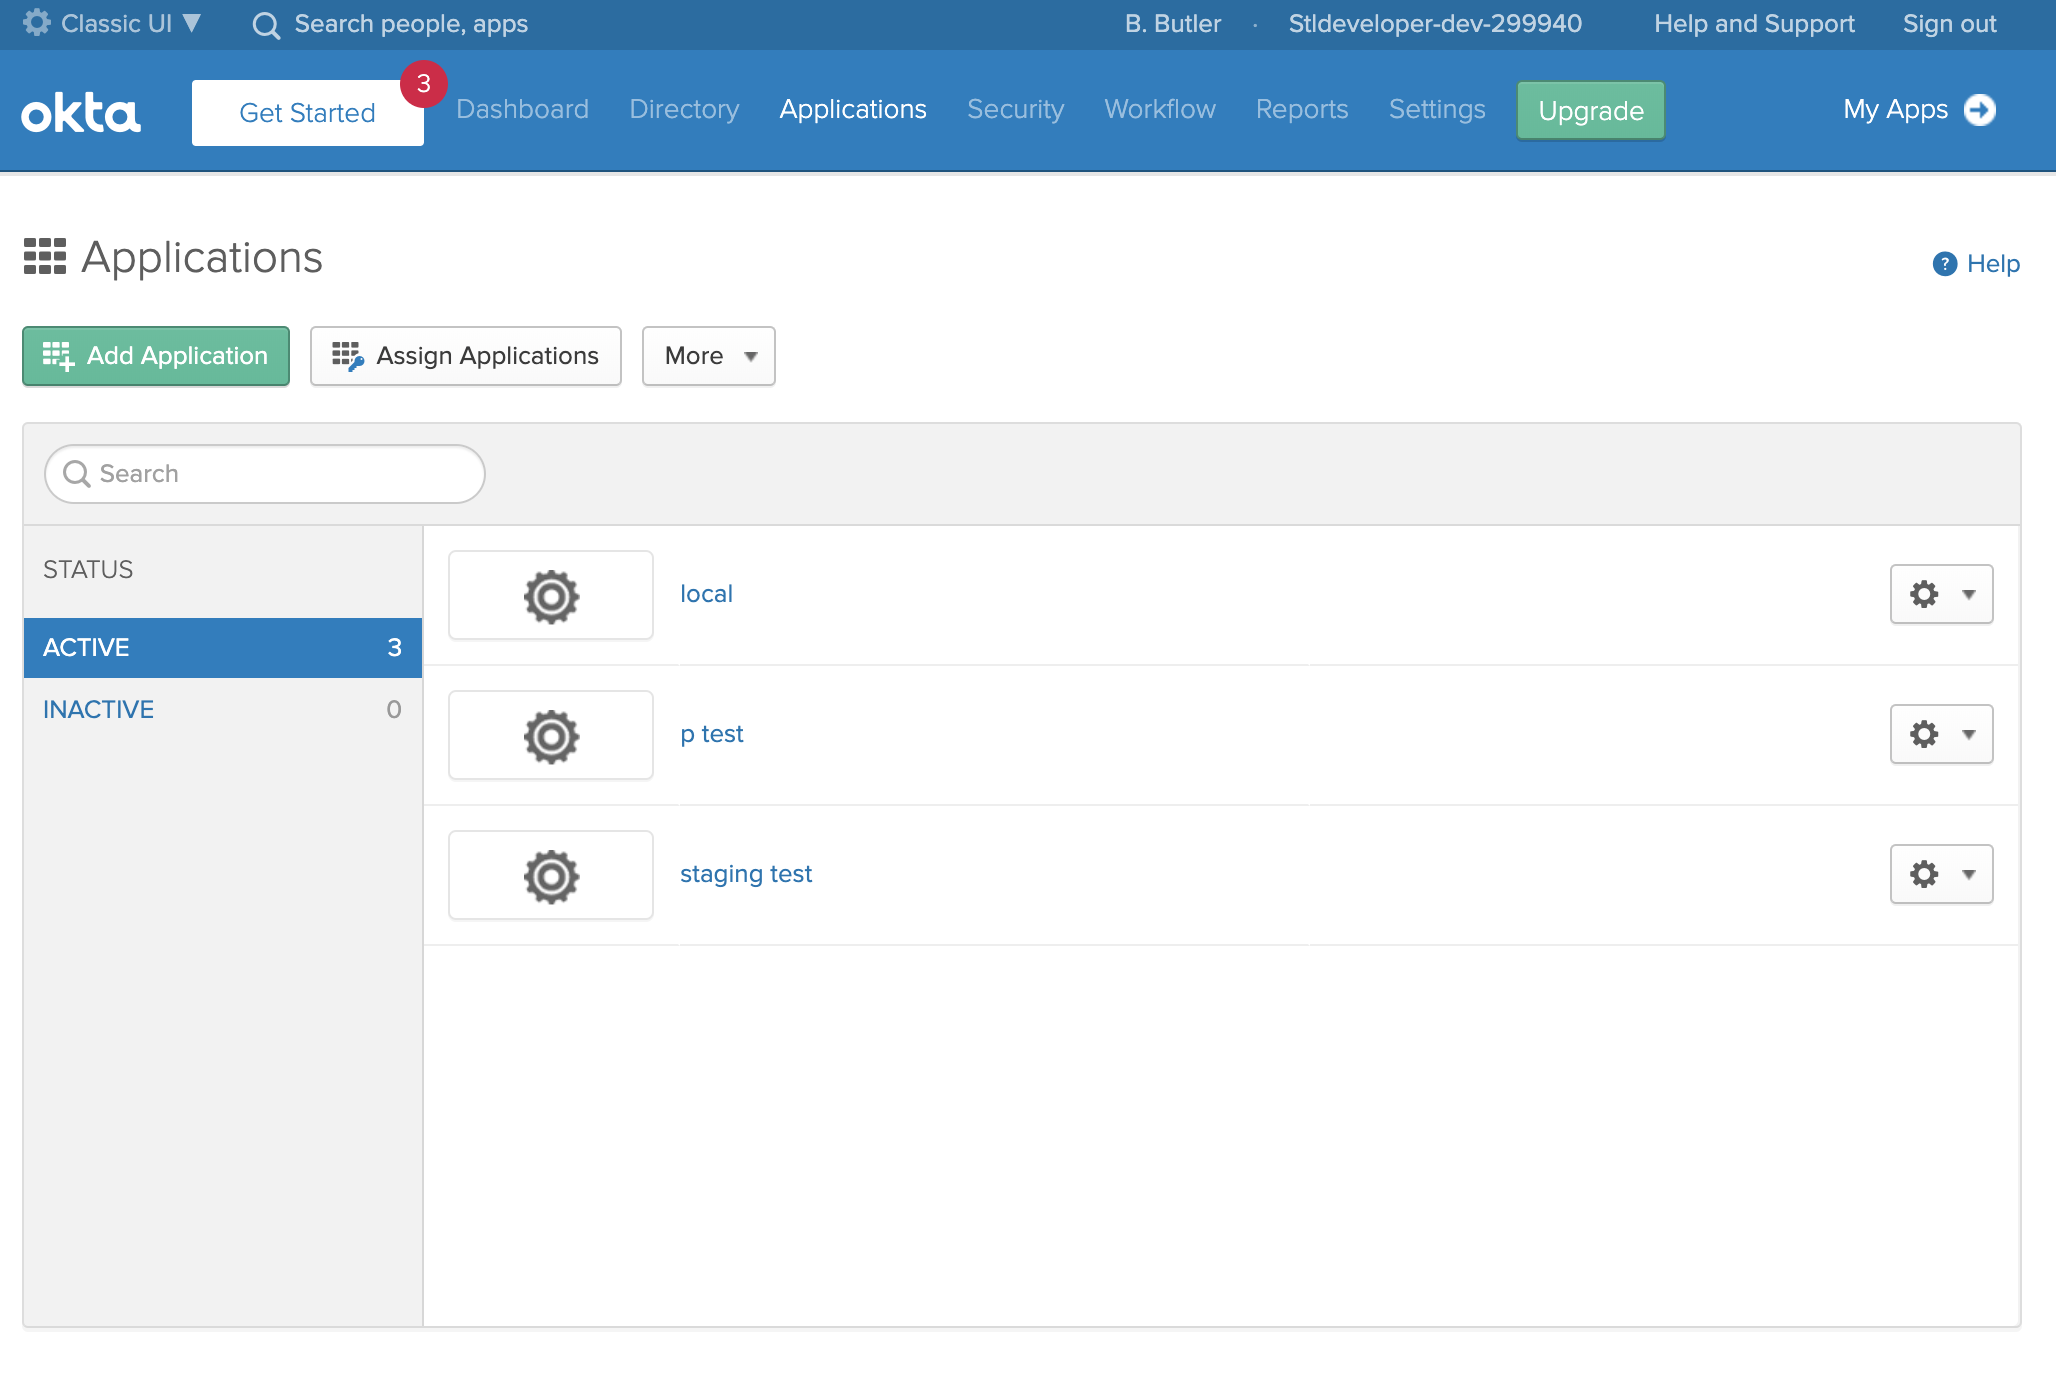Click the staging test app gear thumbnail
Image resolution: width=2056 pixels, height=1390 pixels.
[x=551, y=875]
